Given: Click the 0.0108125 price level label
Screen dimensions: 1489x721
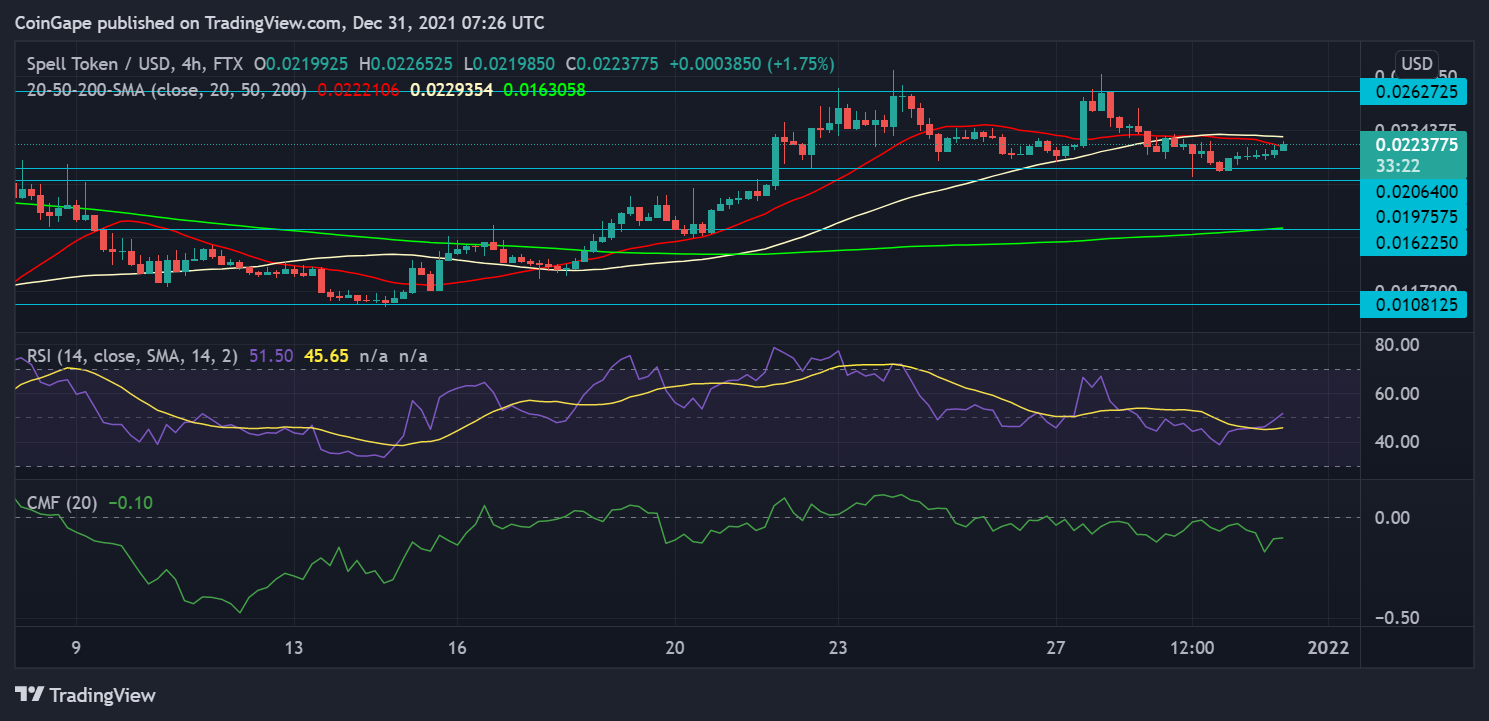Looking at the screenshot, I should (1416, 305).
